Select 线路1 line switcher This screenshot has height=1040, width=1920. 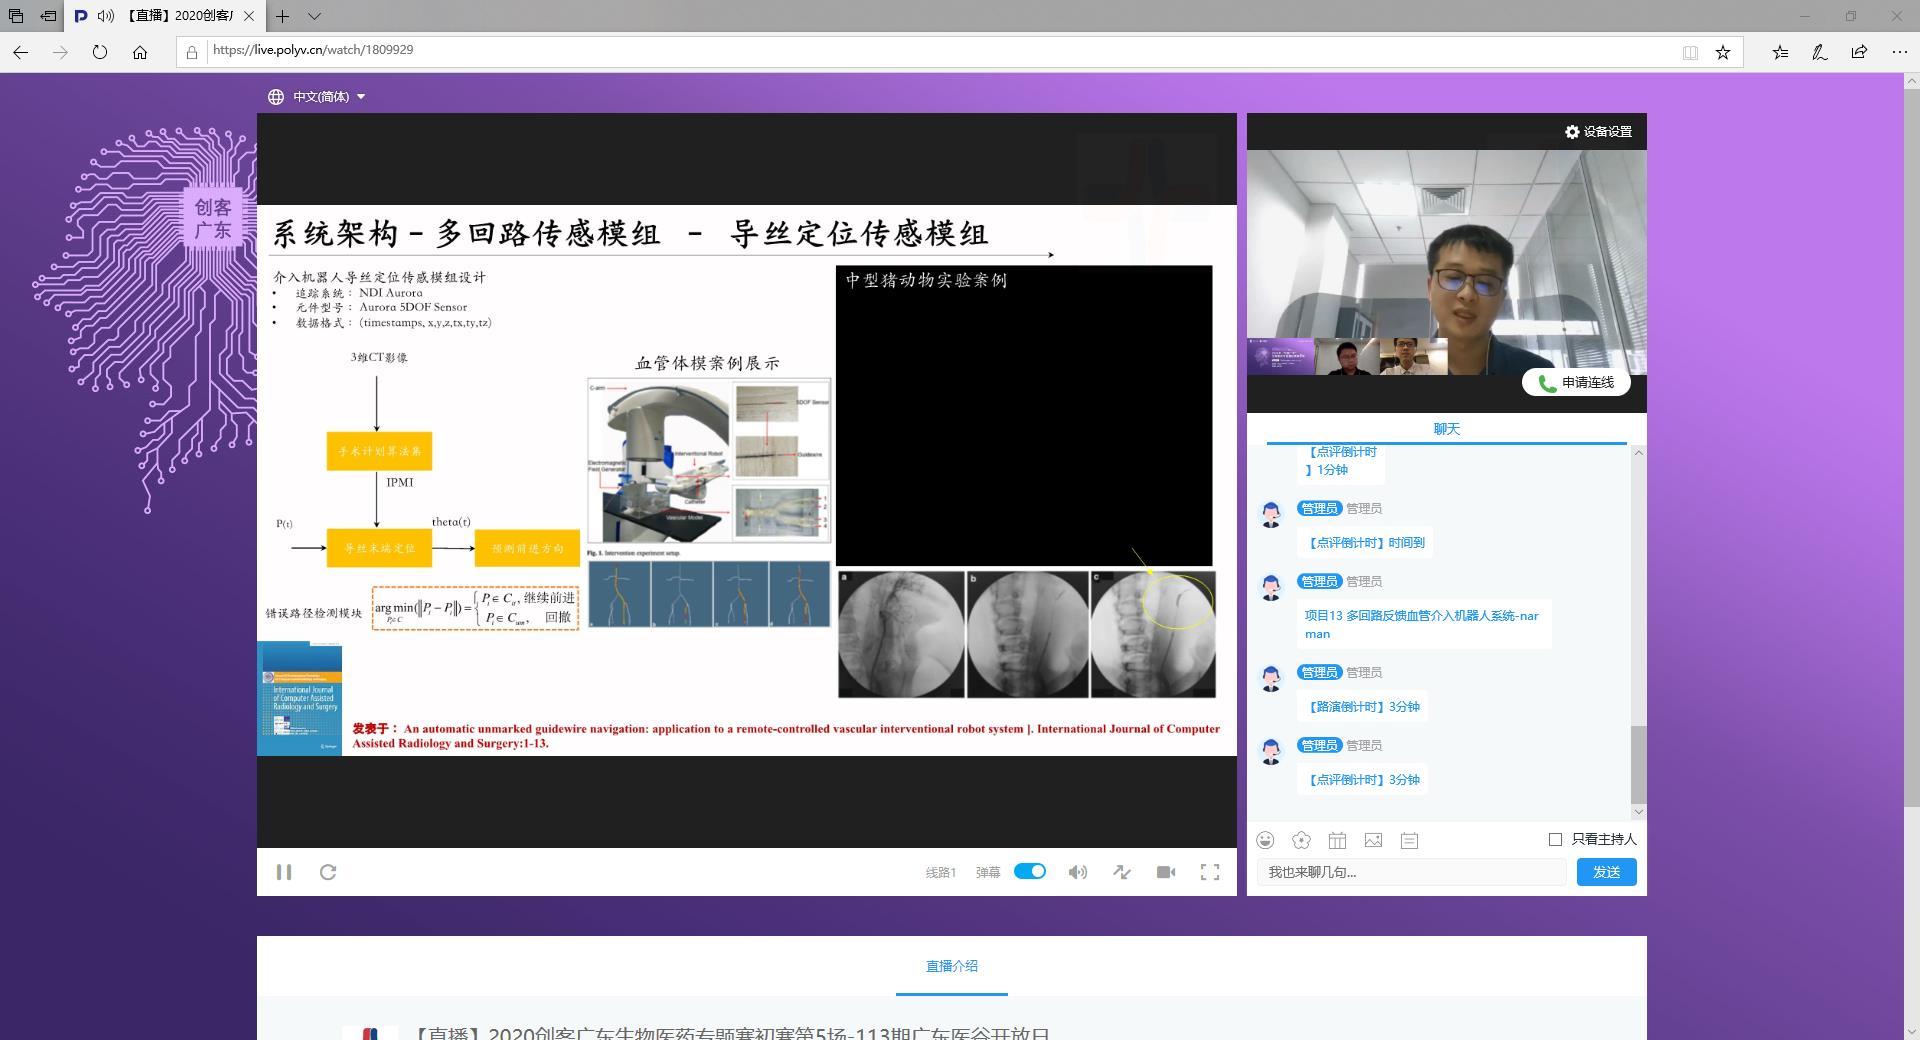point(940,872)
